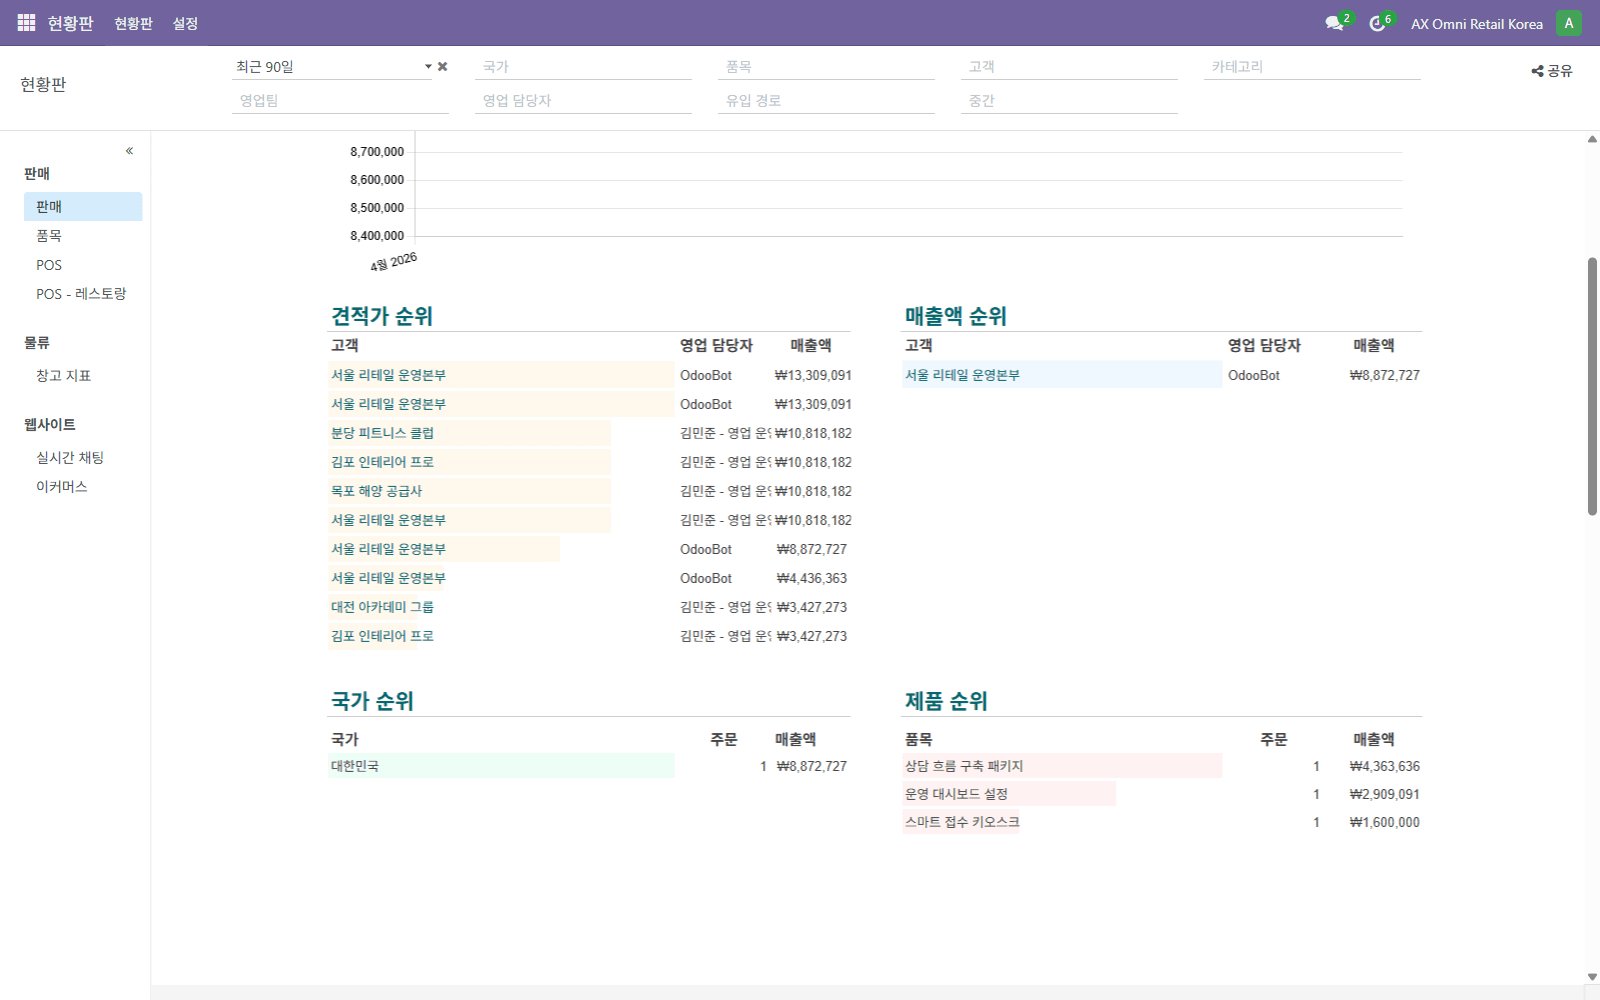The image size is (1600, 1000).
Task: Open the 설정 menu
Action: (185, 23)
